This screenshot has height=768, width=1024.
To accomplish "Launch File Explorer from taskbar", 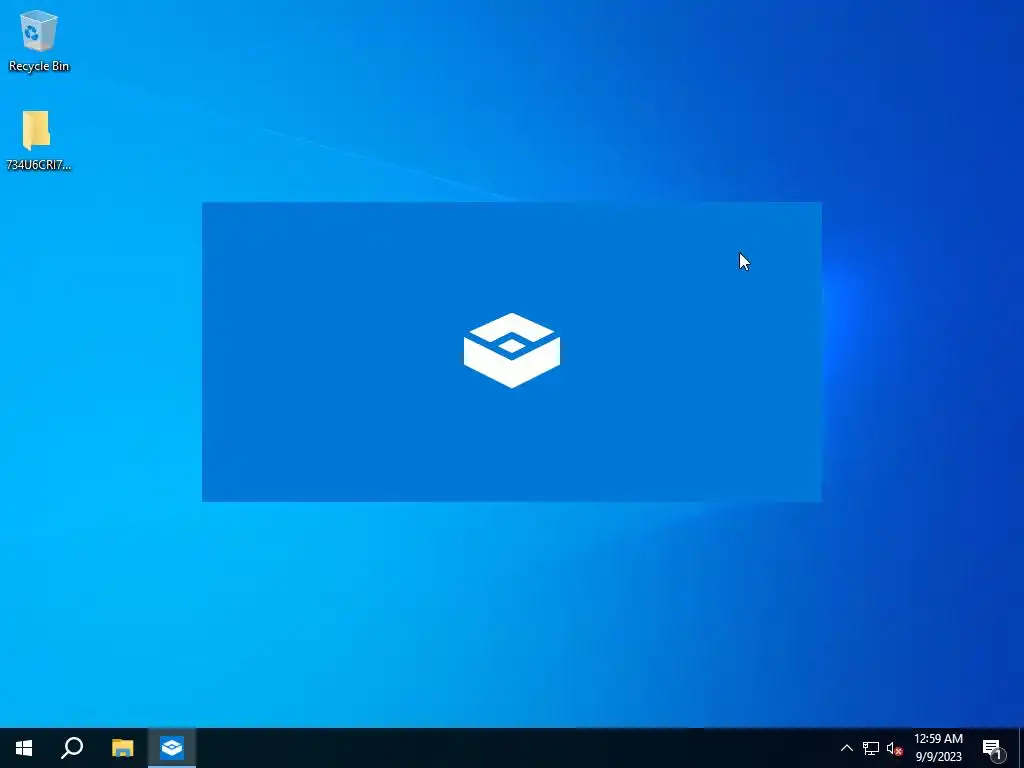I will pyautogui.click(x=122, y=748).
